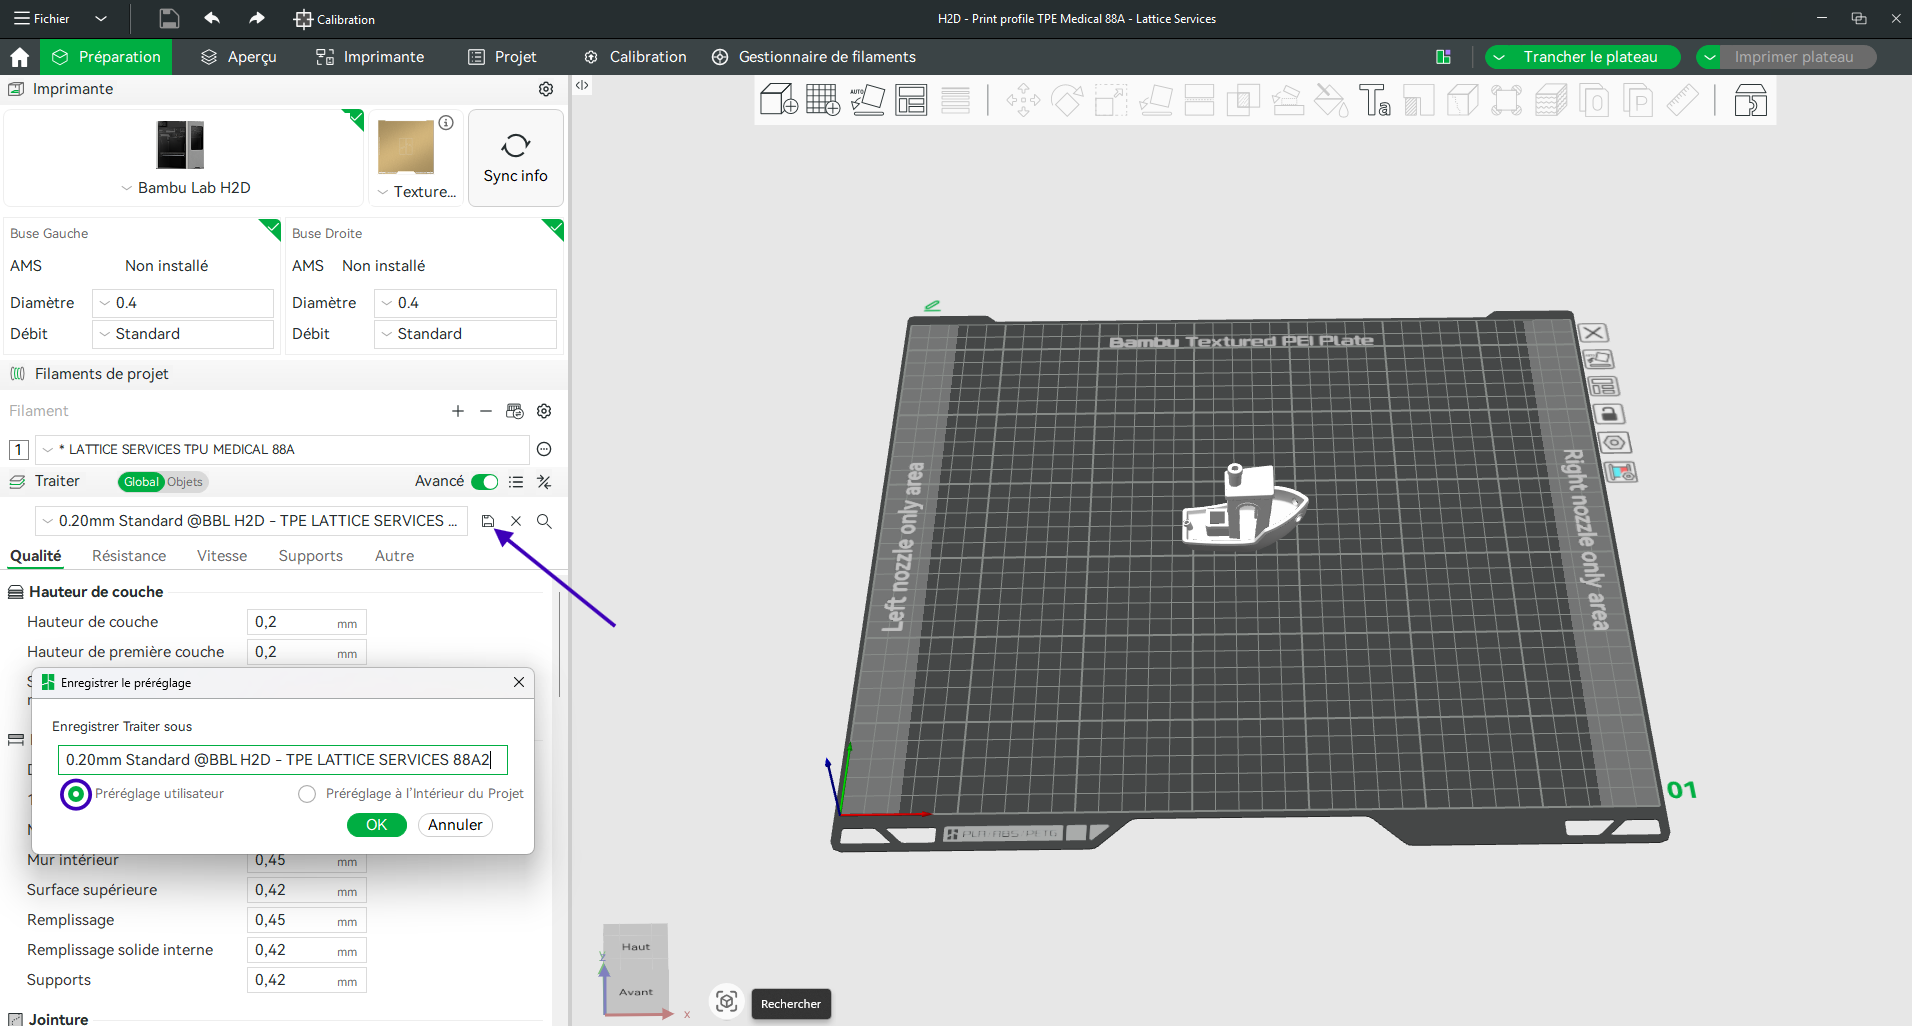Open process preset 0.20mm Standard dropdown
This screenshot has height=1026, width=1912.
pos(252,521)
